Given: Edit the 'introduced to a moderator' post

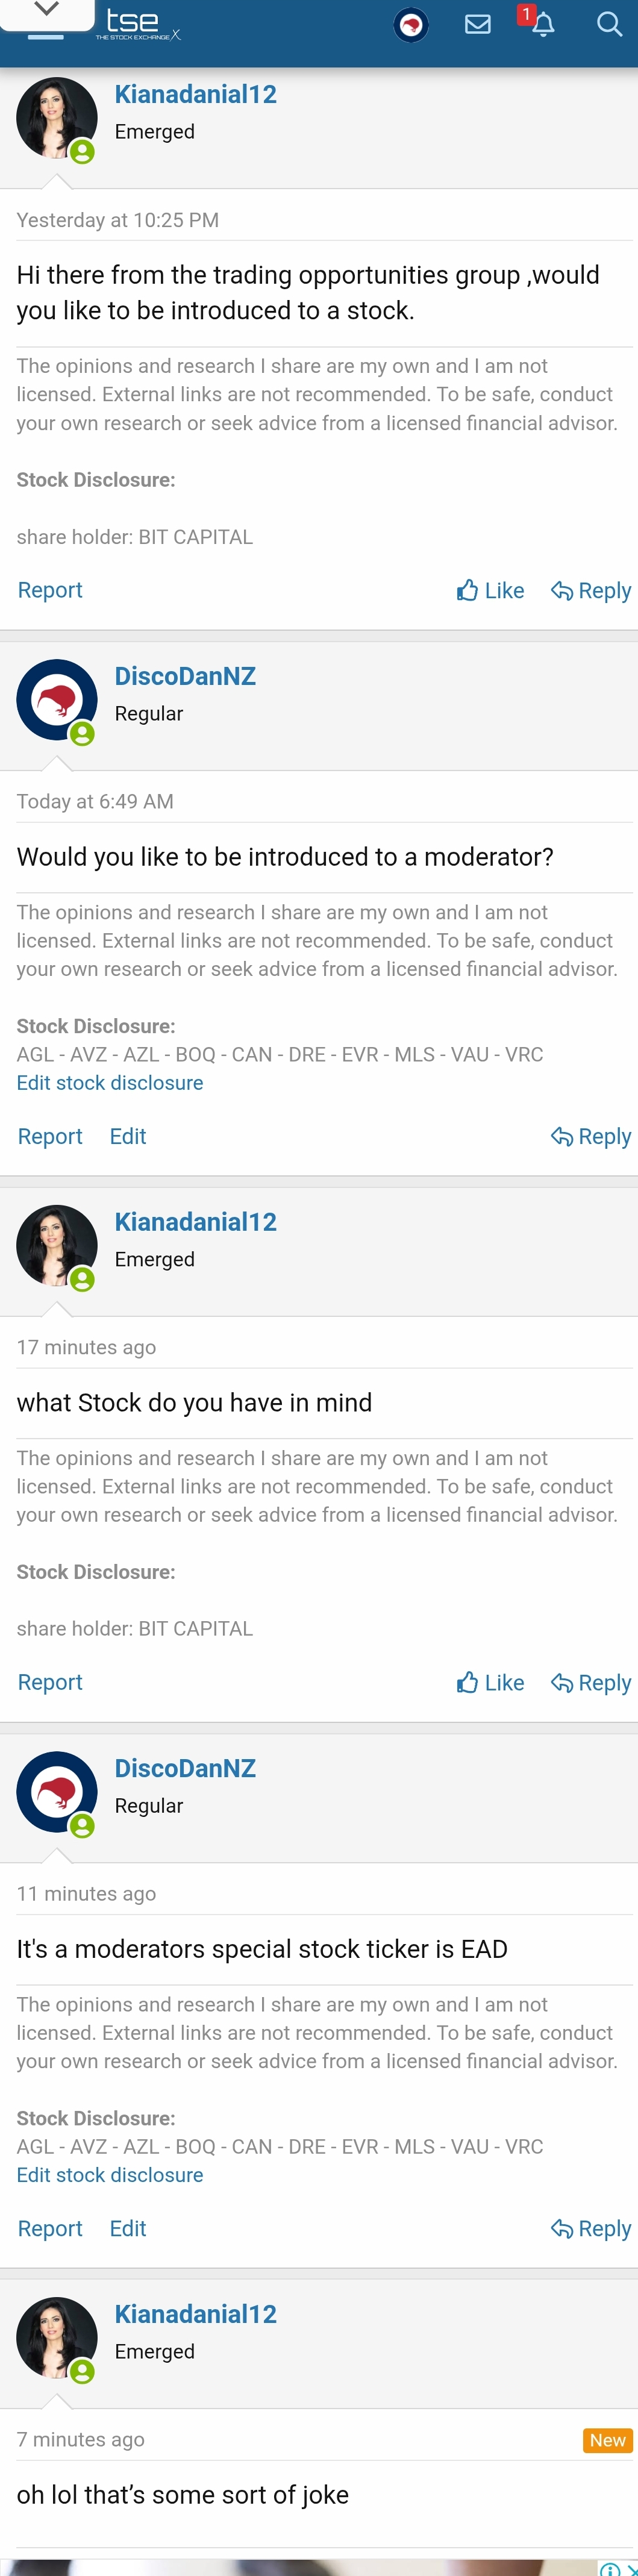Looking at the screenshot, I should (x=128, y=1137).
